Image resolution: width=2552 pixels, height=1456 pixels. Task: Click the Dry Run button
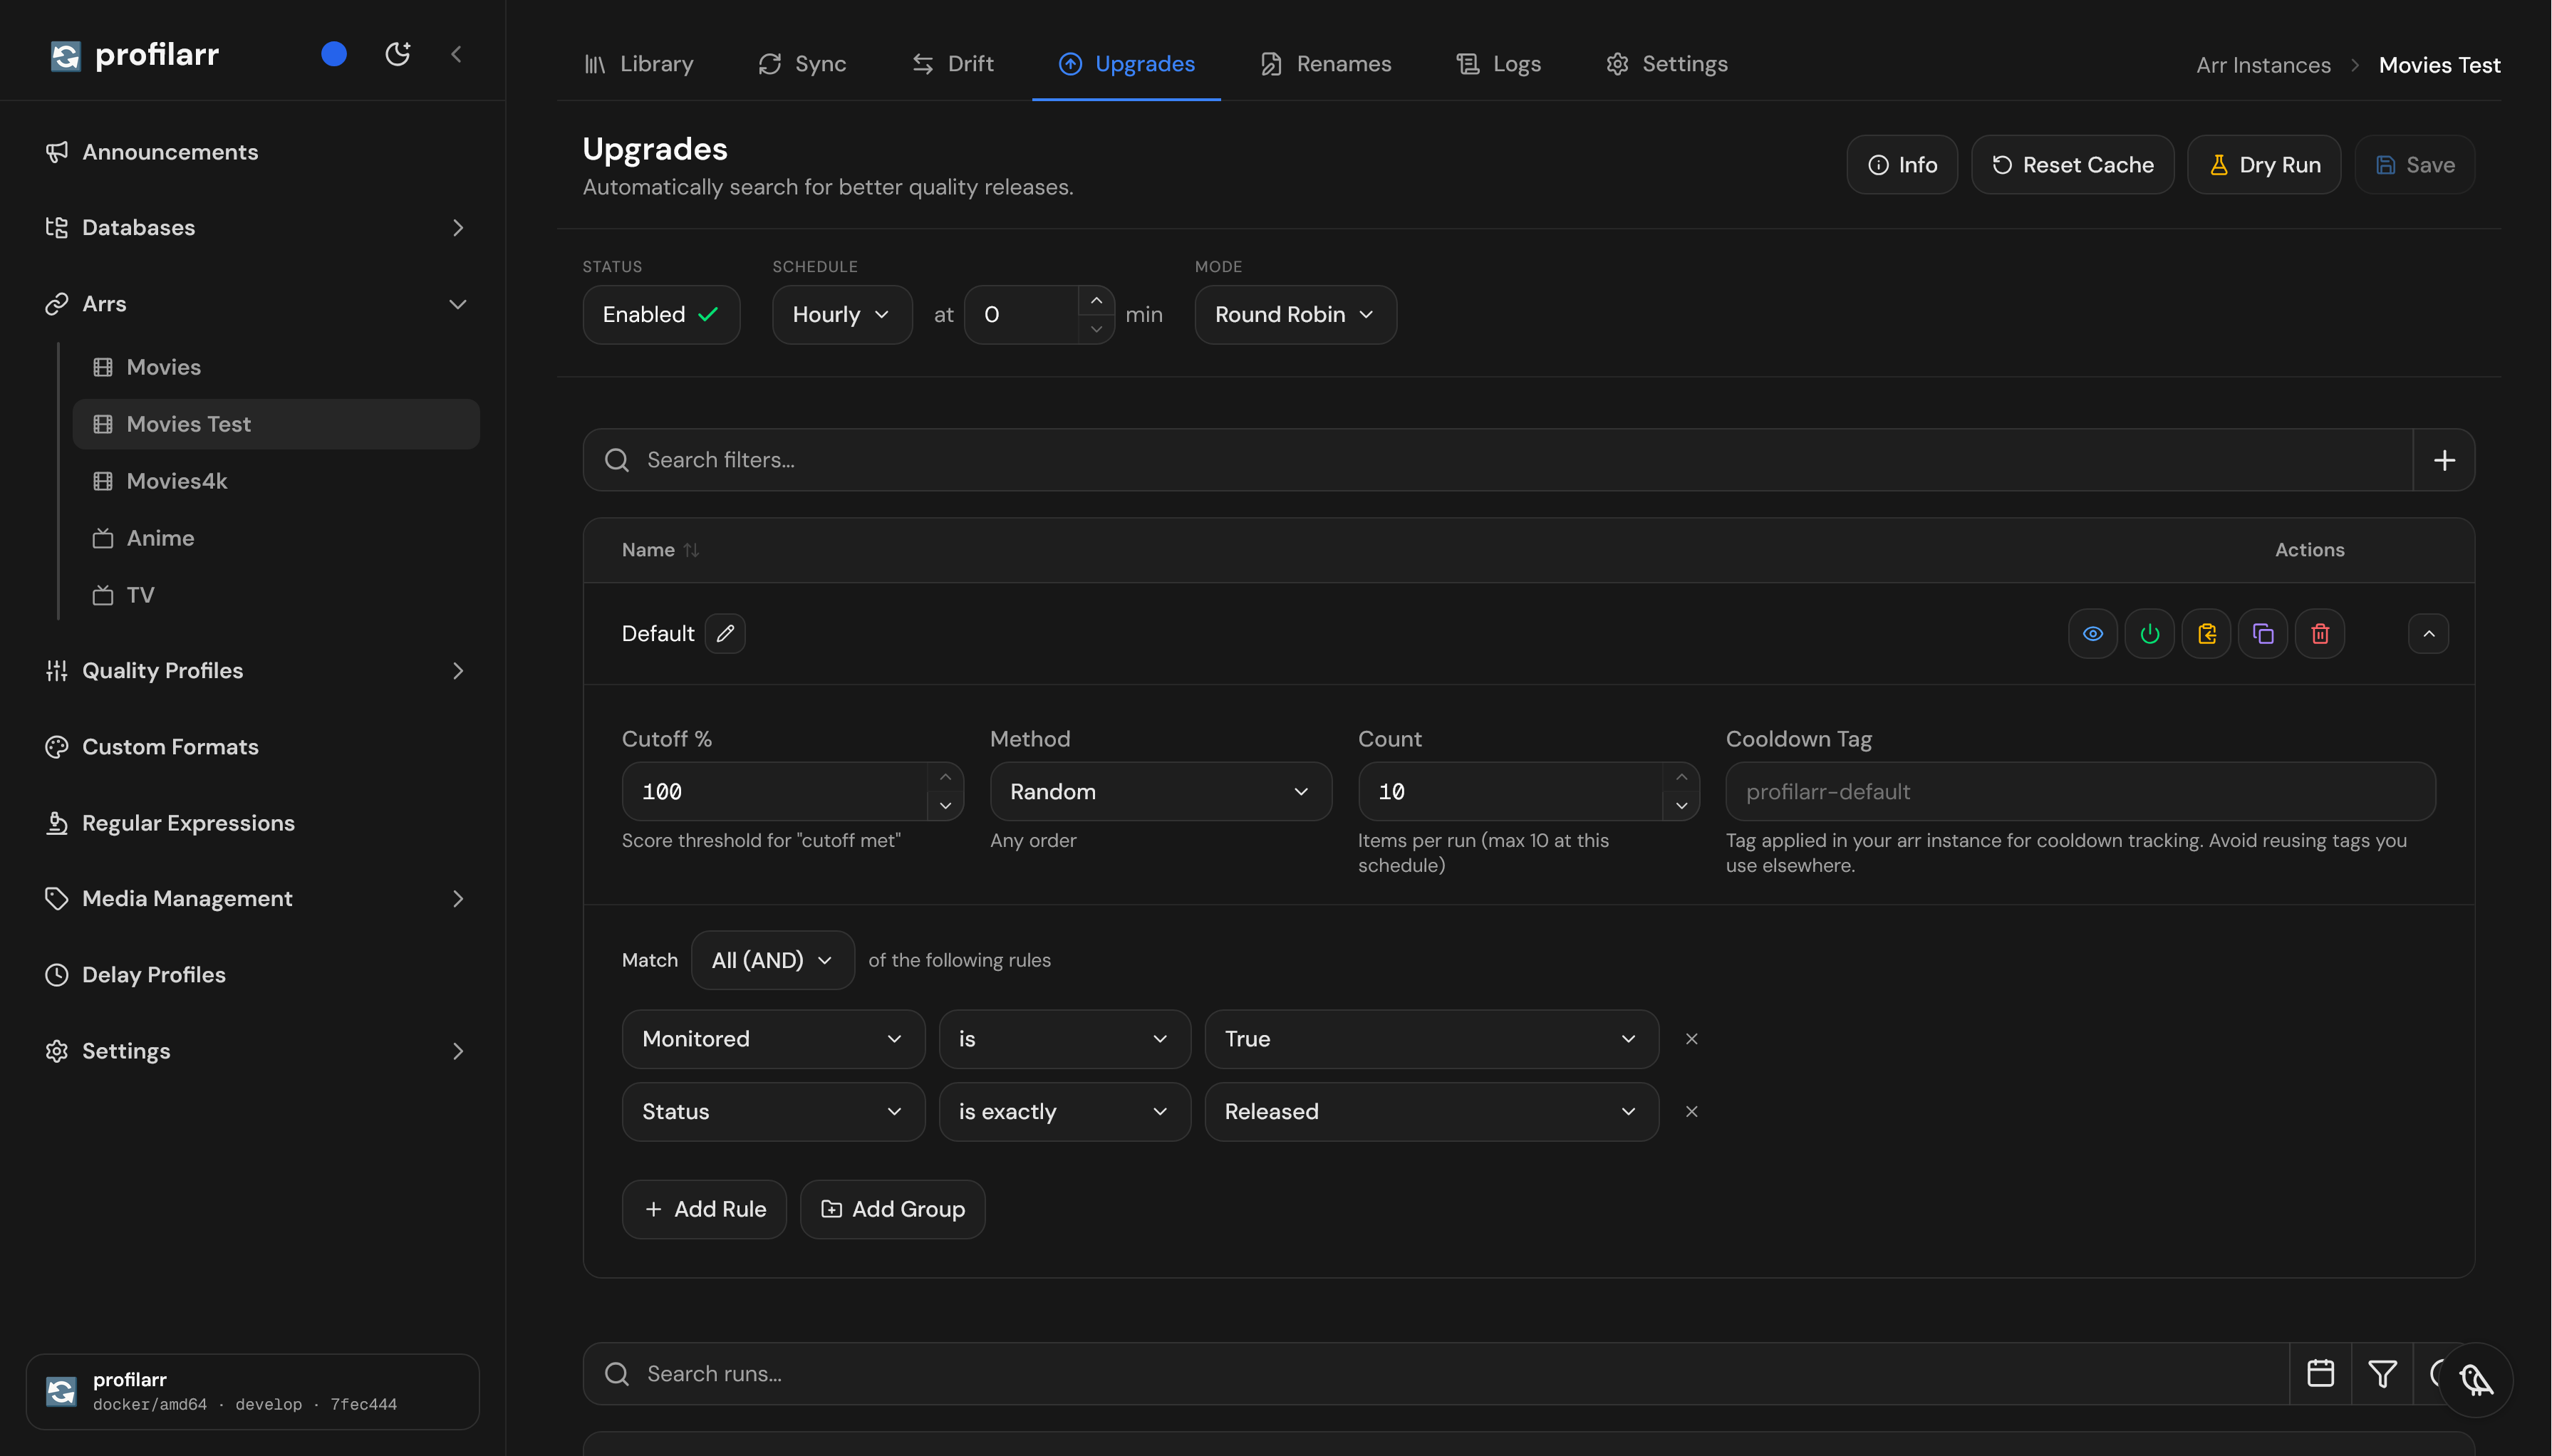point(2263,165)
